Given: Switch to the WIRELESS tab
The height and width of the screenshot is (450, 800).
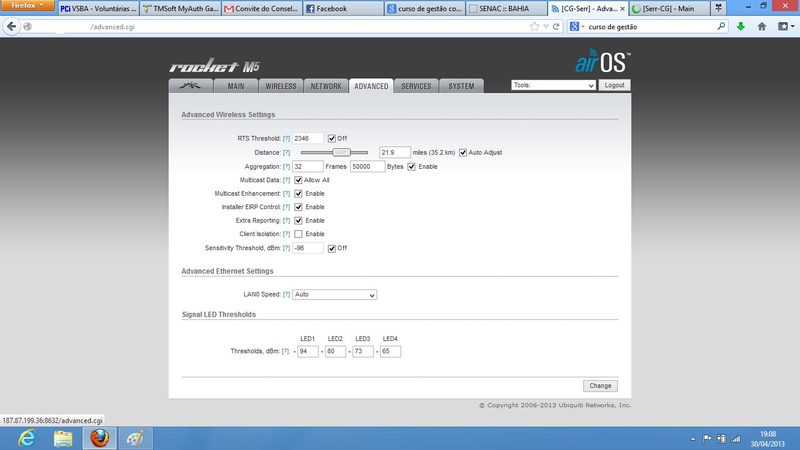Looking at the screenshot, I should 281,86.
